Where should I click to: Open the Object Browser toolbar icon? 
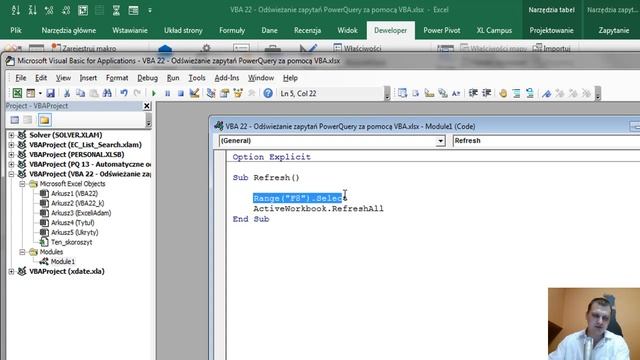point(238,93)
